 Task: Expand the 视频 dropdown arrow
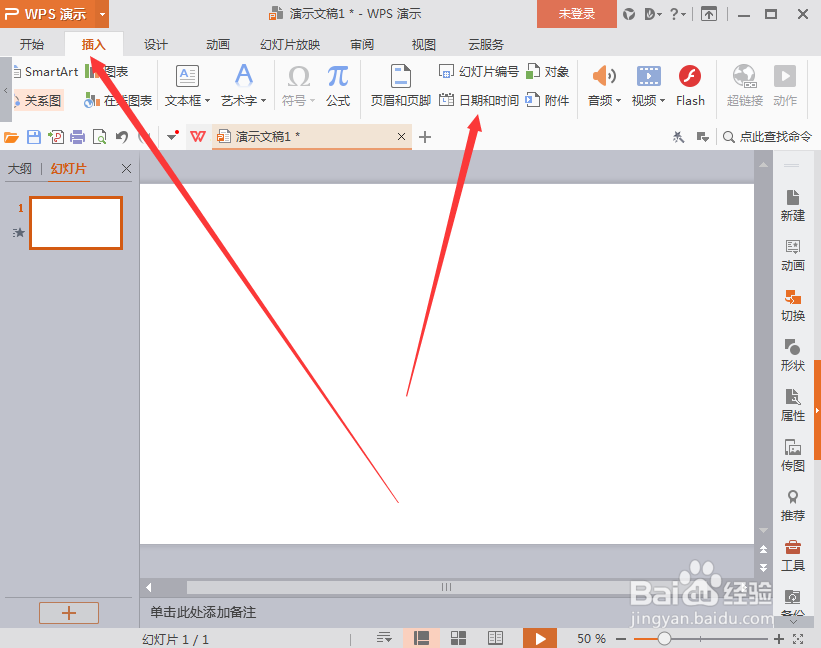click(x=662, y=100)
